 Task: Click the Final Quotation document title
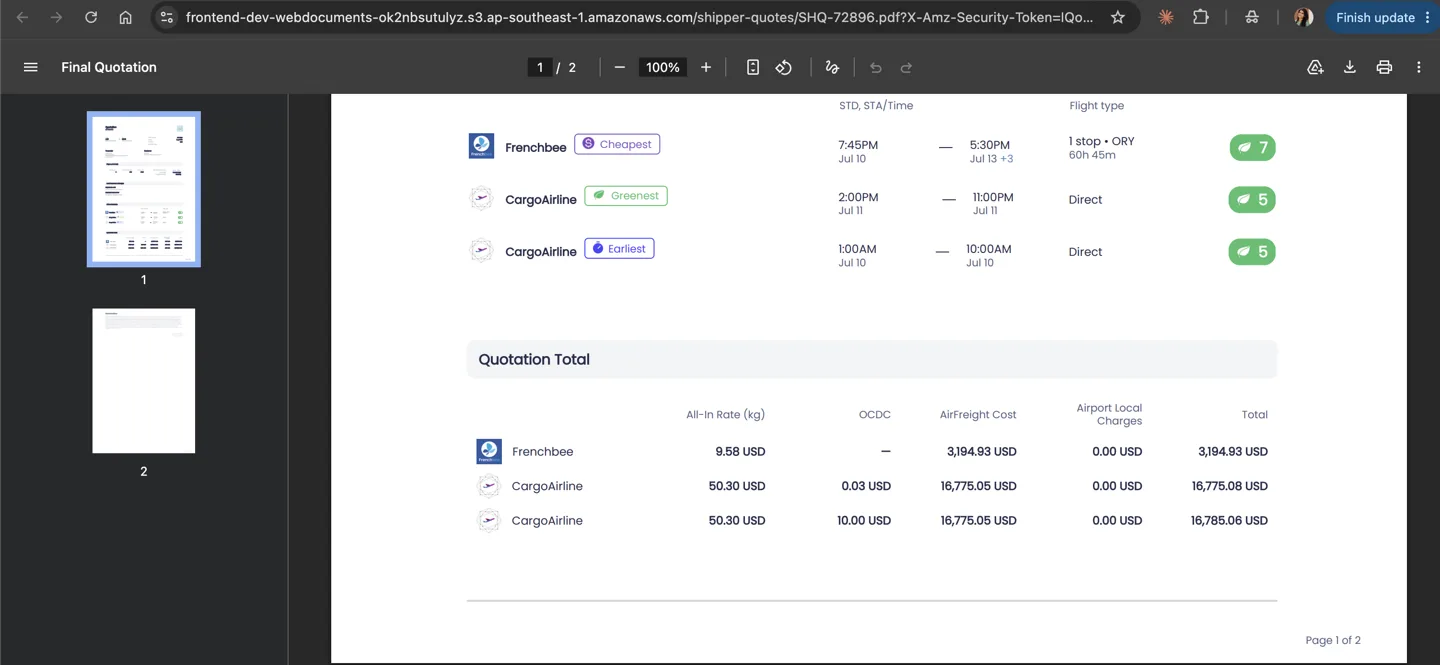(109, 67)
